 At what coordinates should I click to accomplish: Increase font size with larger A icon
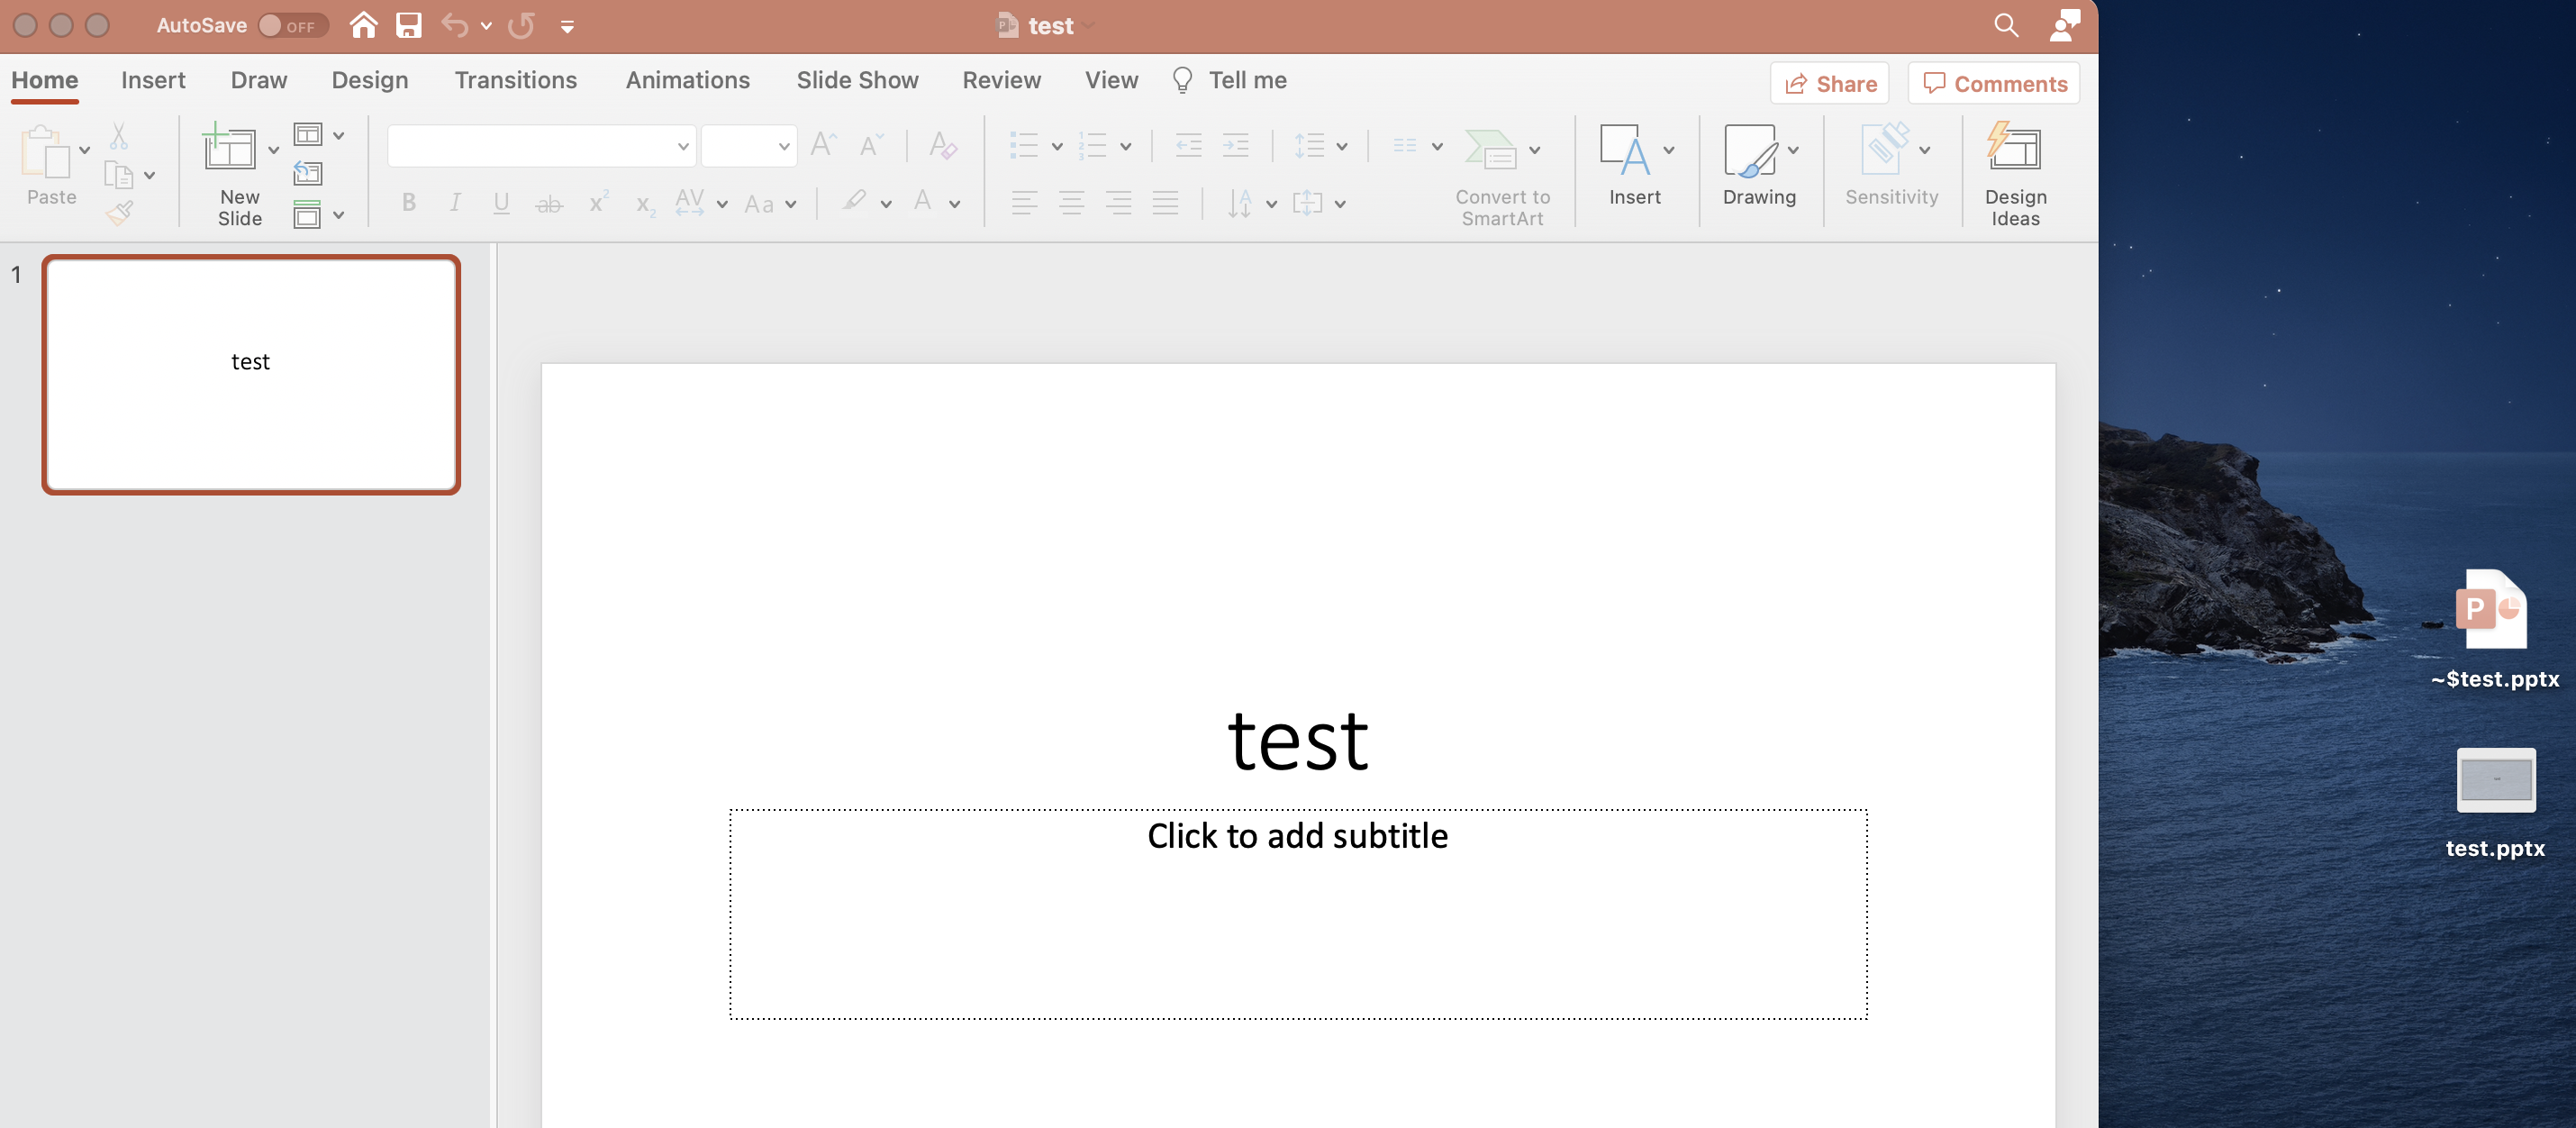click(x=823, y=145)
